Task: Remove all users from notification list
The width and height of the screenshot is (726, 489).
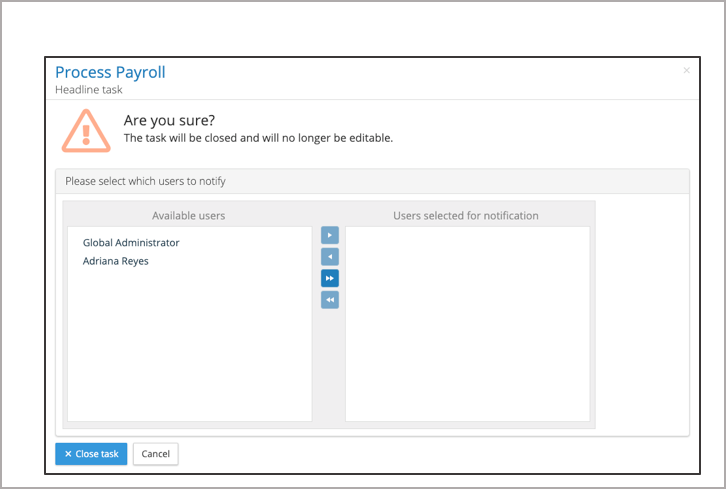Action: tap(330, 300)
